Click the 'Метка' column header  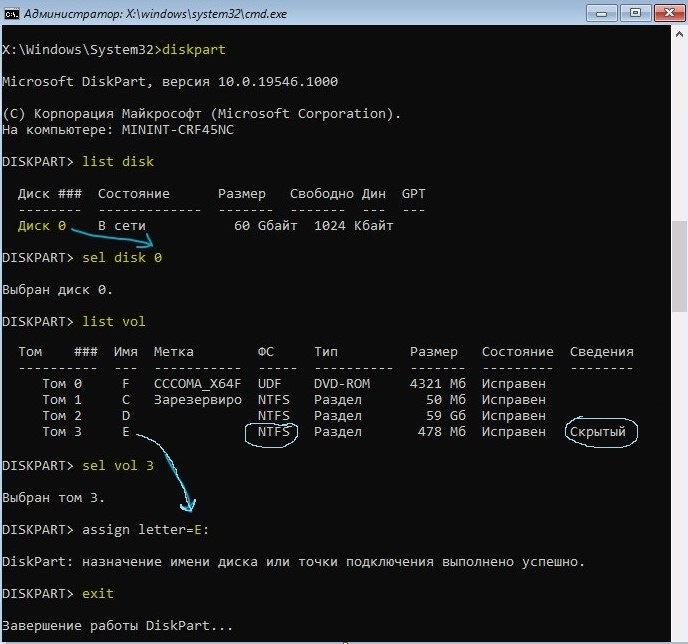click(x=174, y=352)
